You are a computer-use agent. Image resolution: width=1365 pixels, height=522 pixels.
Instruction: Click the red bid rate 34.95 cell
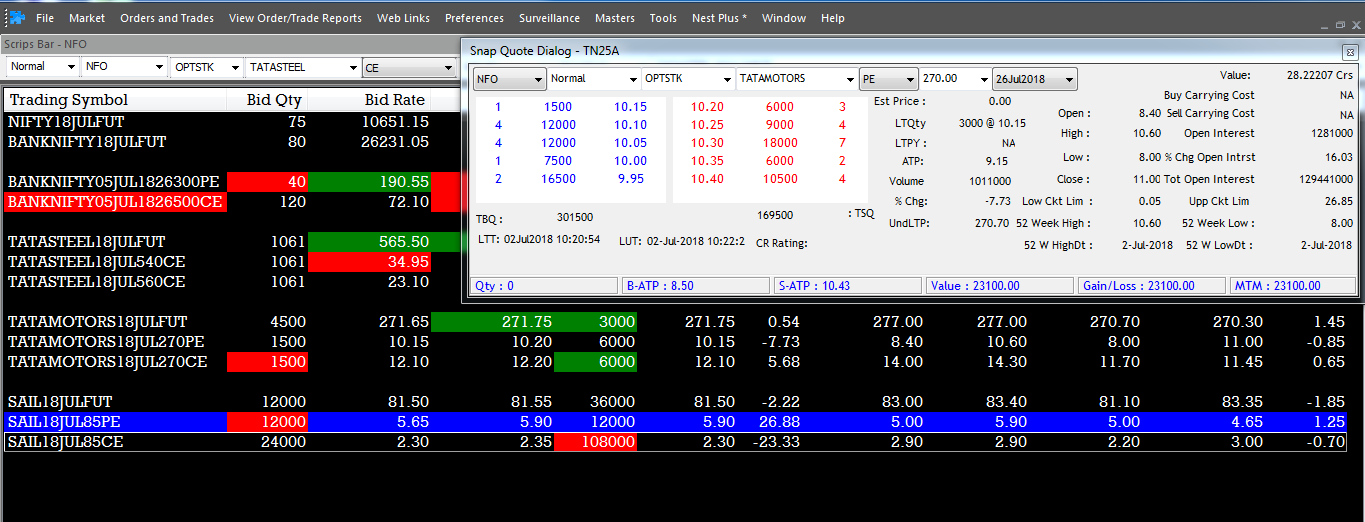370,262
